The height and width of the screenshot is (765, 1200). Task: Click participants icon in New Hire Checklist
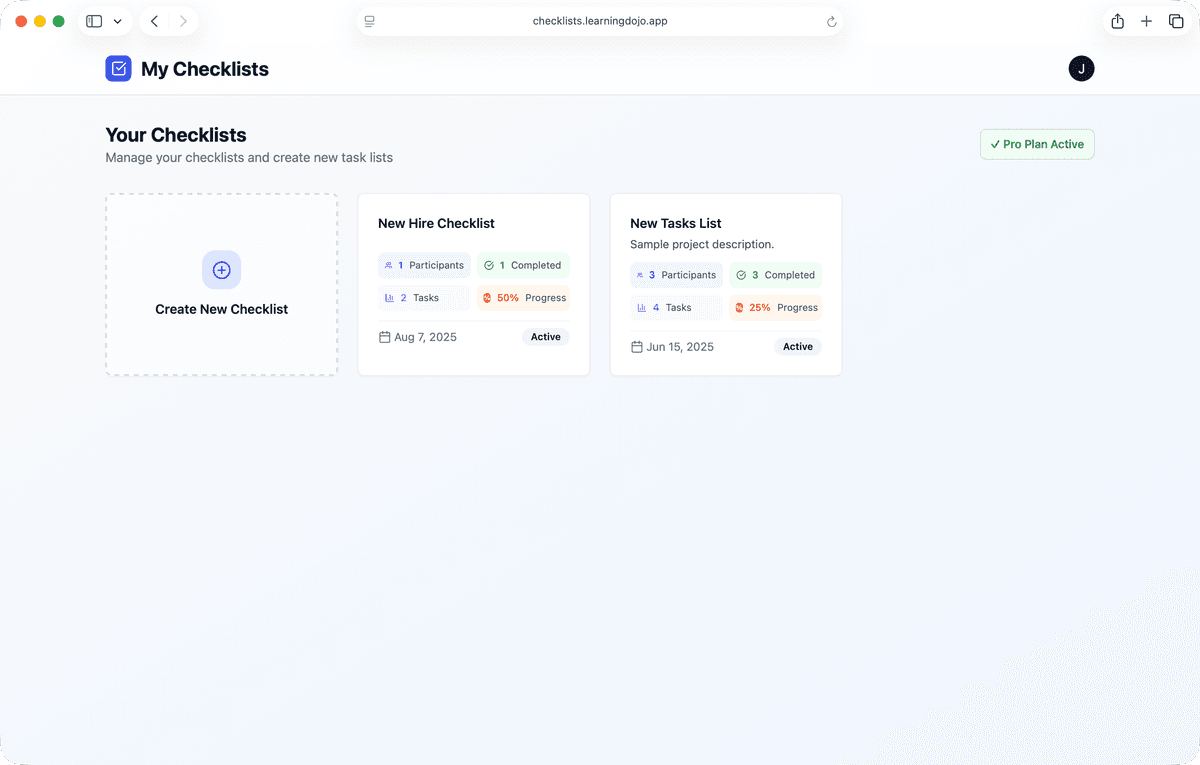(389, 265)
